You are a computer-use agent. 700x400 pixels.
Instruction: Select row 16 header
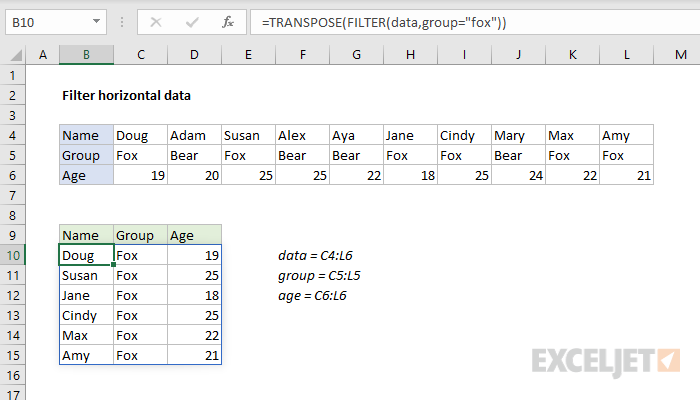[x=12, y=375]
